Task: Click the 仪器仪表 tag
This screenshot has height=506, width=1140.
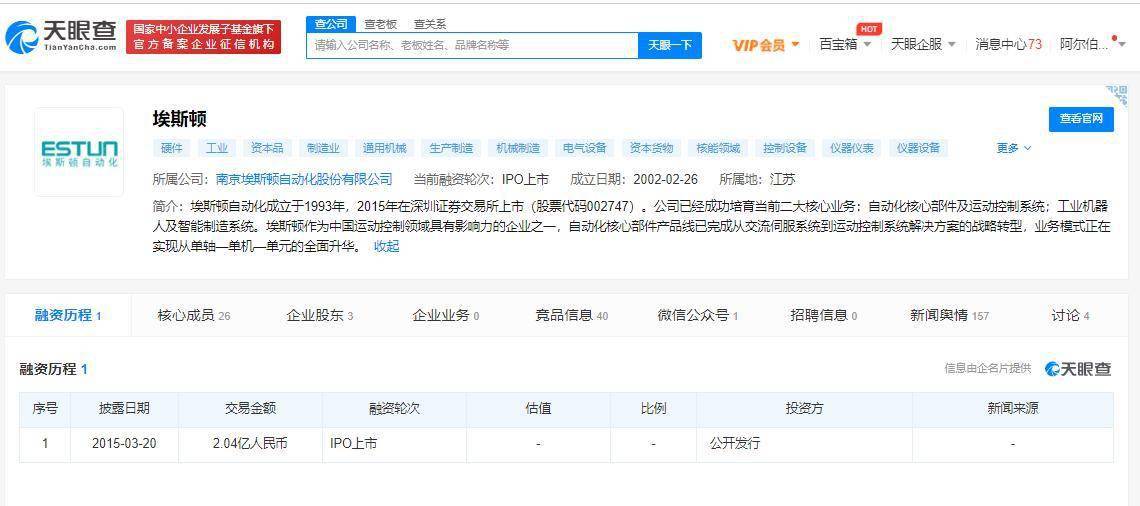Action: 852,148
